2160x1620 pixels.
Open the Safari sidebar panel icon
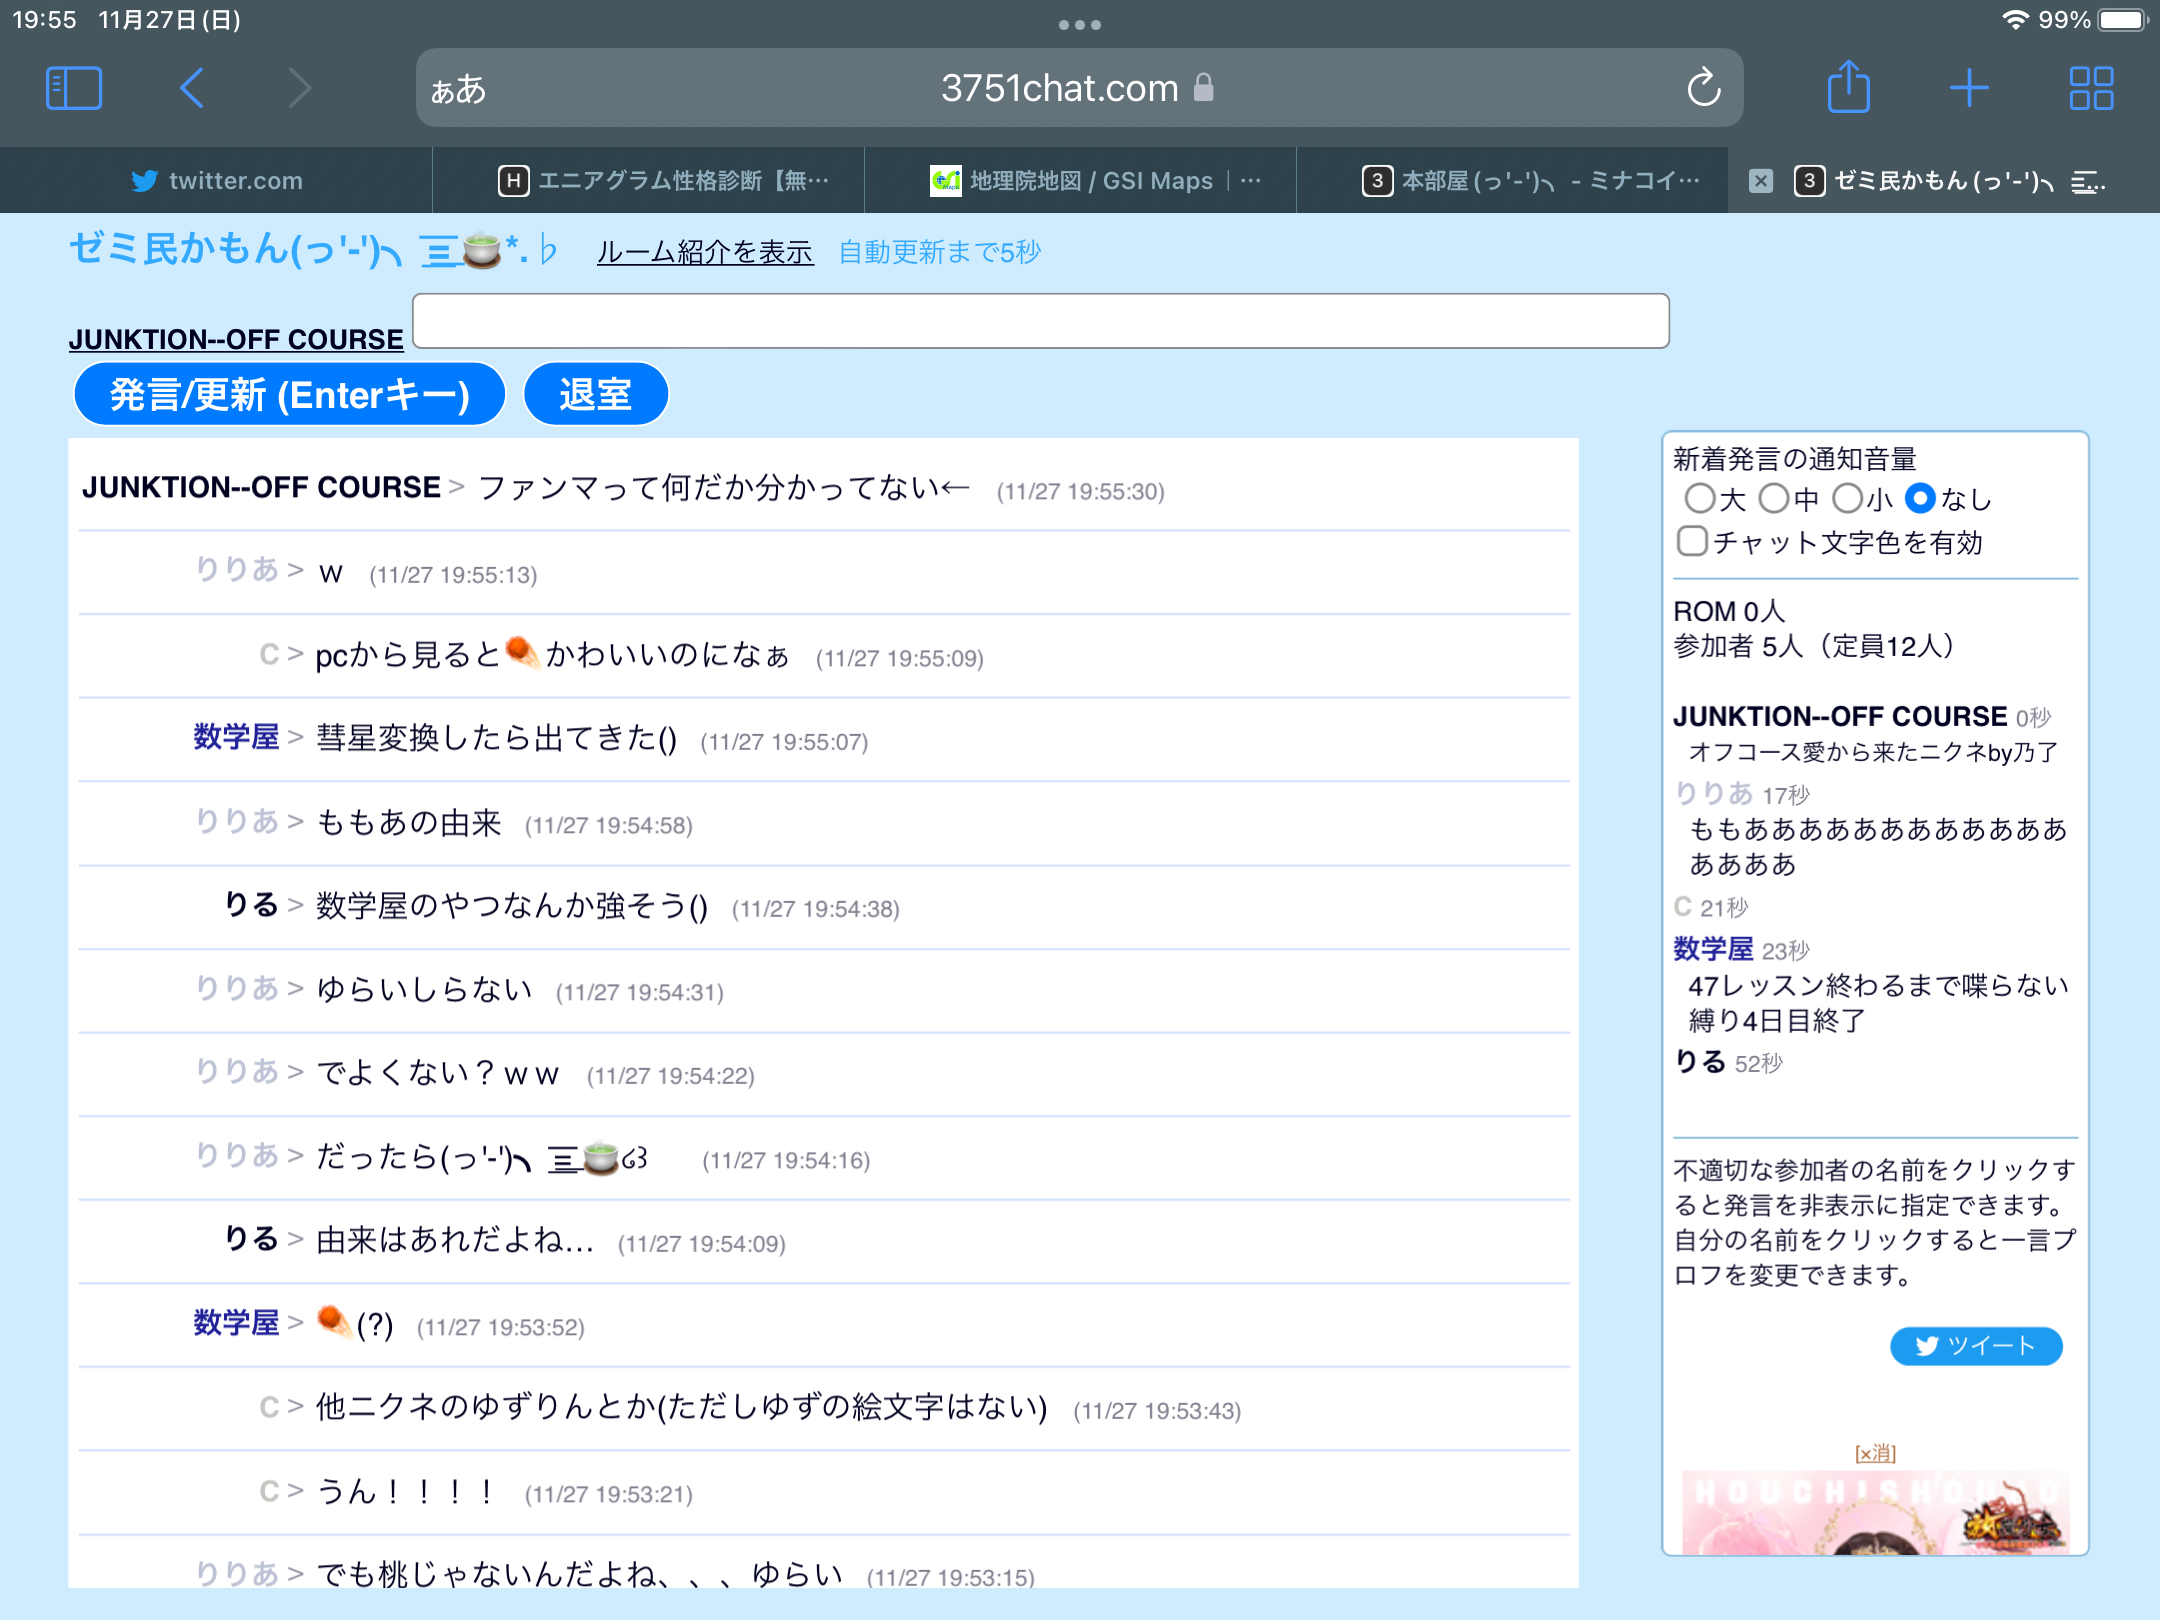[x=73, y=88]
